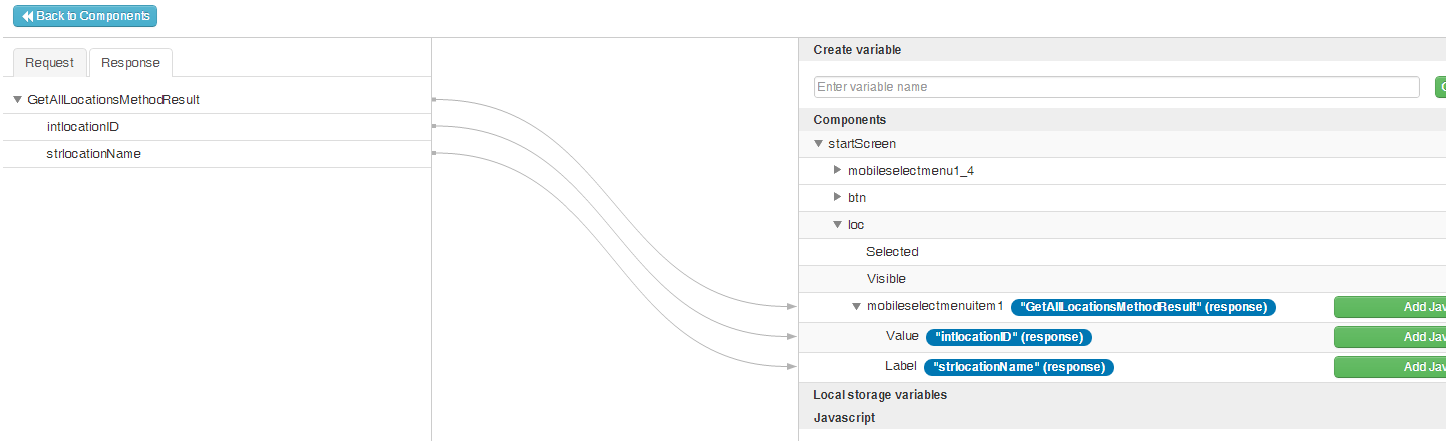Collapse the startScreen component tree
Image resolution: width=1446 pixels, height=441 pixels.
[819, 144]
